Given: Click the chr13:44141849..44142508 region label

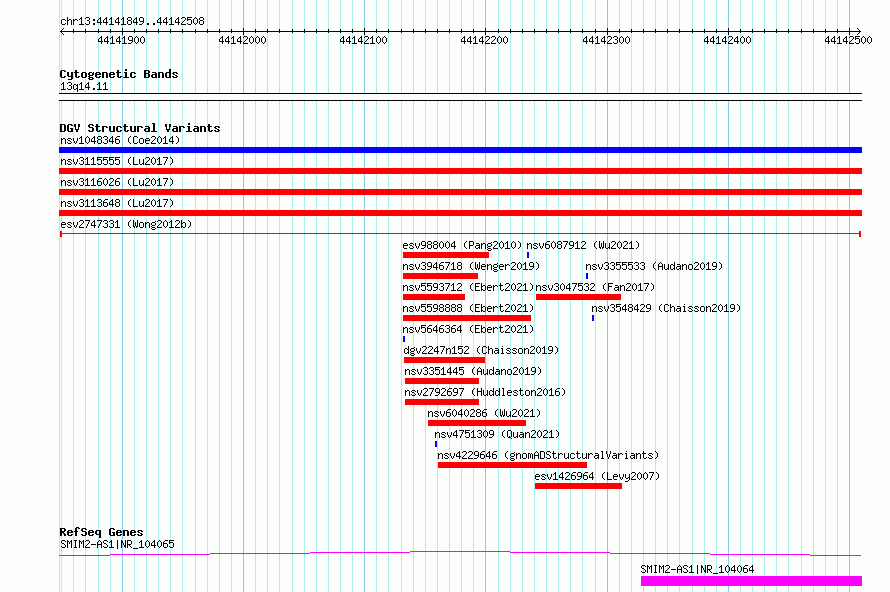Looking at the screenshot, I should 132,21.
